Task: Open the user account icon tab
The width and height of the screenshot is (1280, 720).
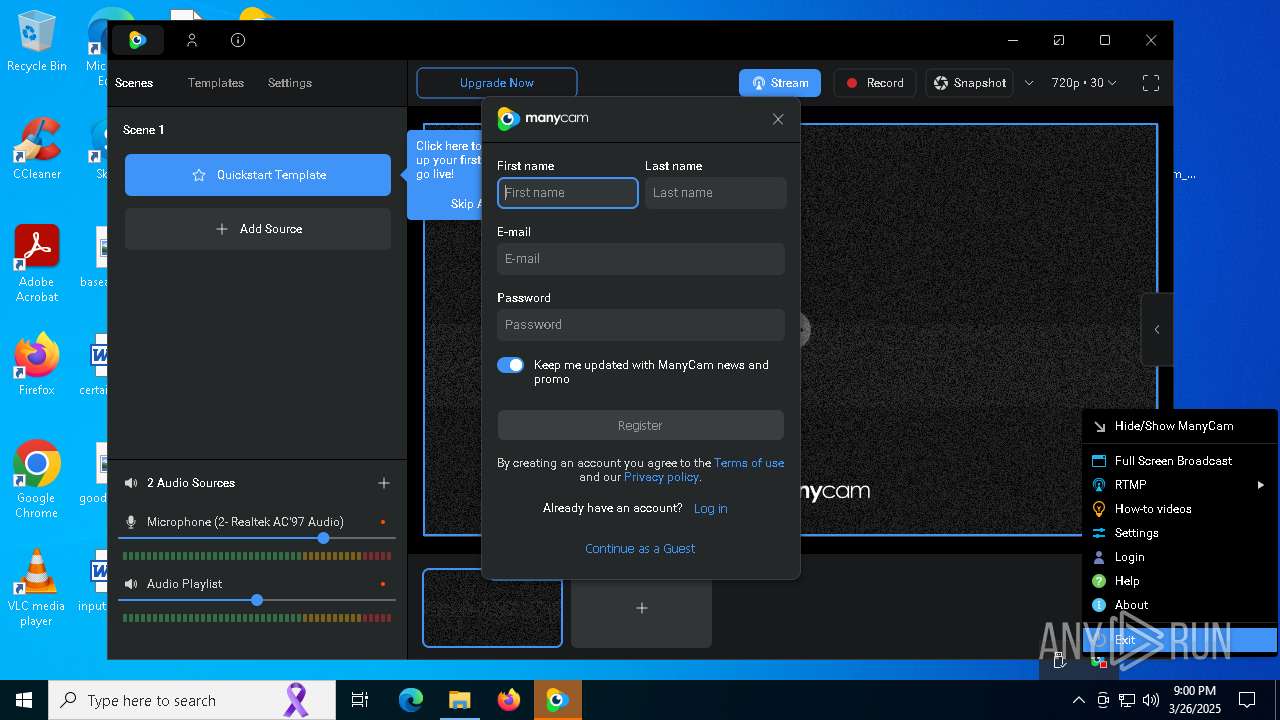Action: pyautogui.click(x=192, y=40)
